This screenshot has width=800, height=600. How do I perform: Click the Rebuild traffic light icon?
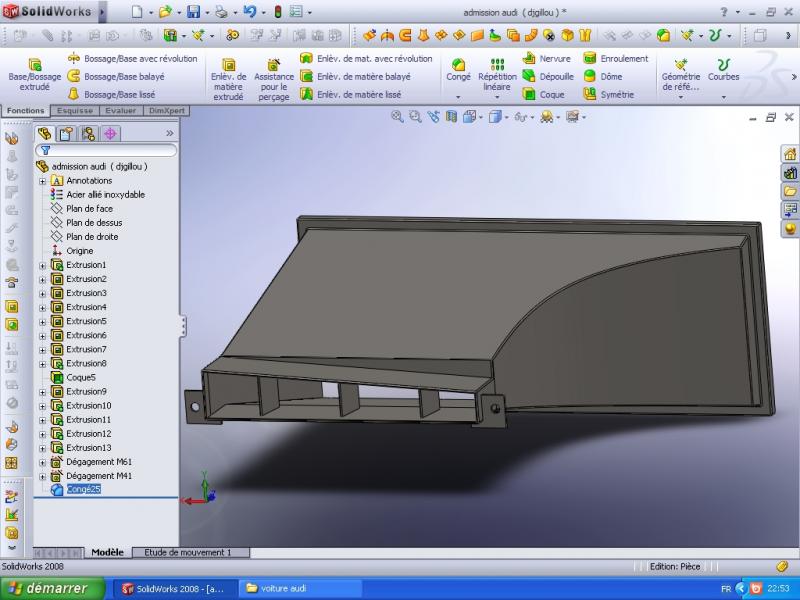coord(278,12)
